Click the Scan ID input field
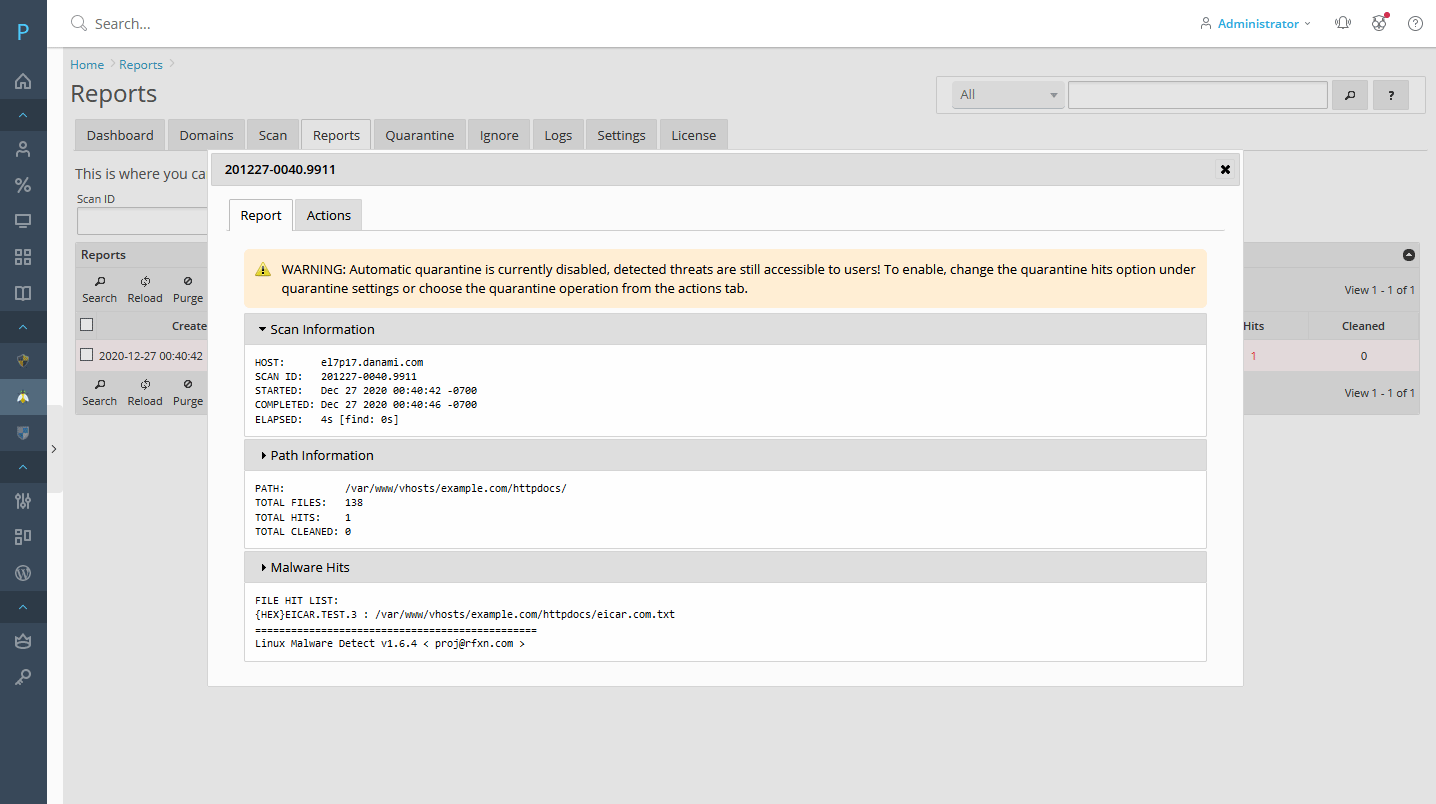 [x=142, y=221]
